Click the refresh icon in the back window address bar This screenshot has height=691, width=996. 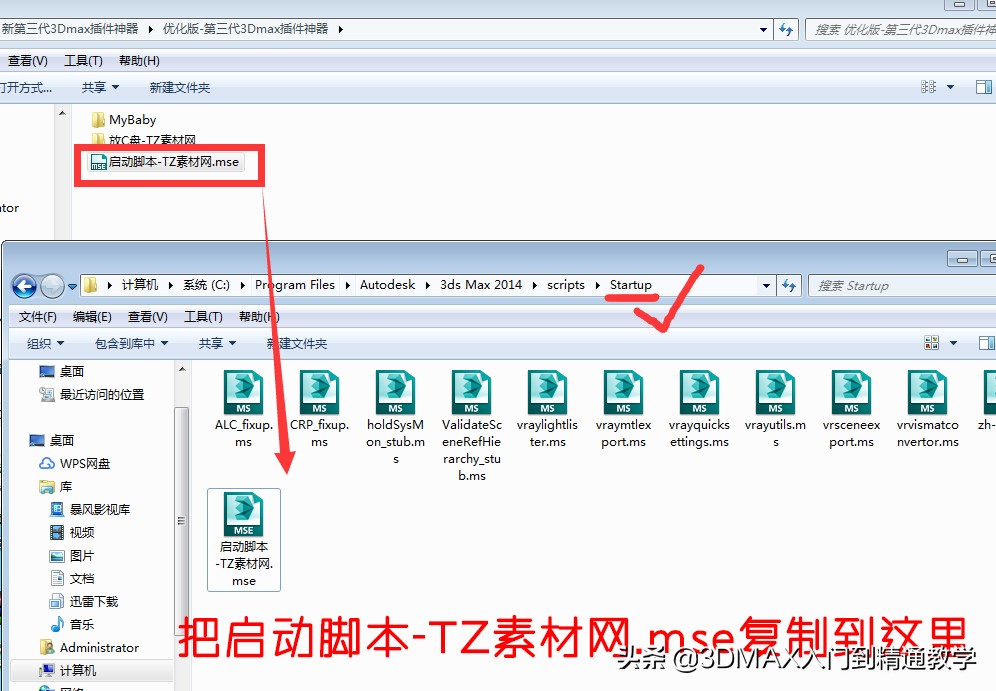(x=786, y=29)
